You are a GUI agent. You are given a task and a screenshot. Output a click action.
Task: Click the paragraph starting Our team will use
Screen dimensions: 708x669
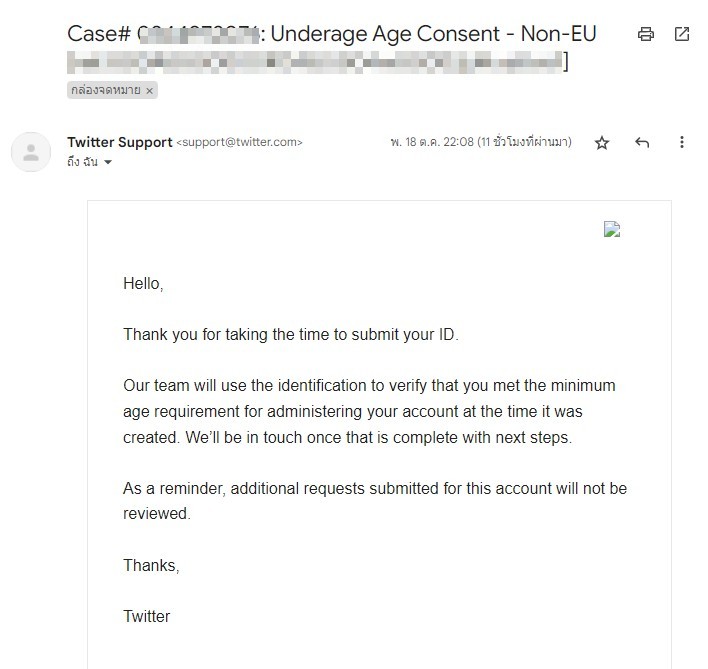pos(369,411)
